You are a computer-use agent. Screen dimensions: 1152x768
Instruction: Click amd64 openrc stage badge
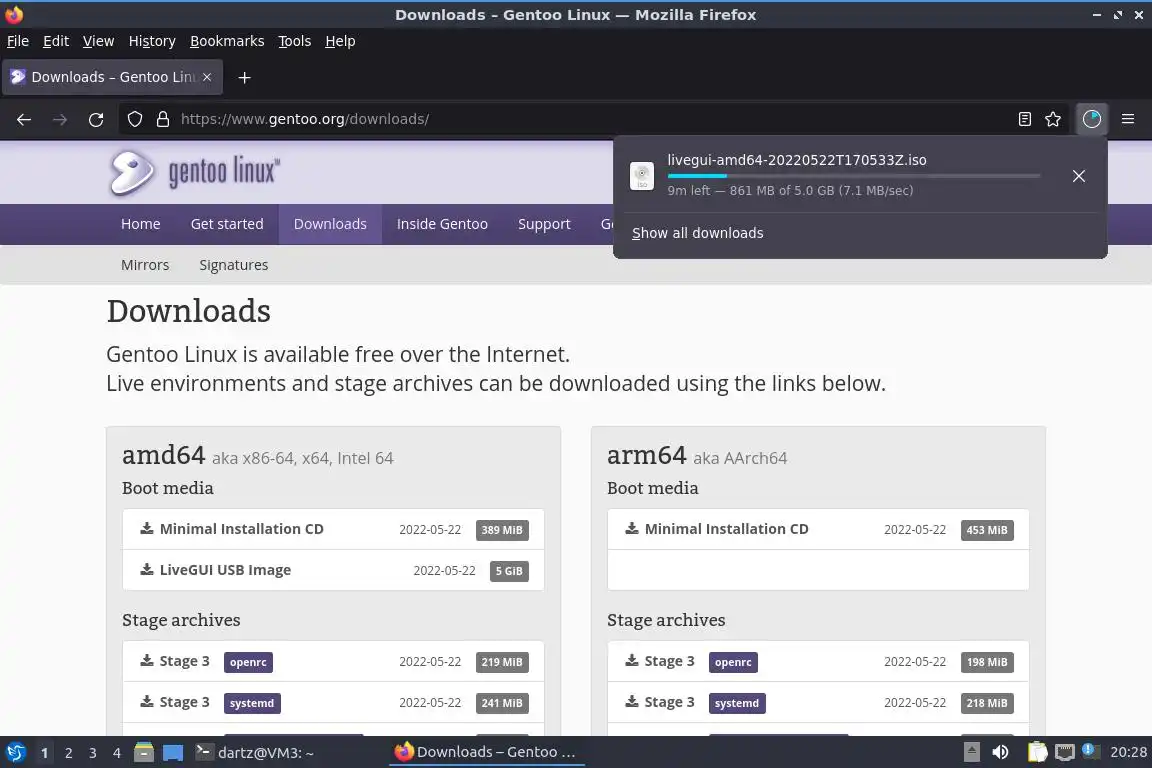pyautogui.click(x=248, y=662)
